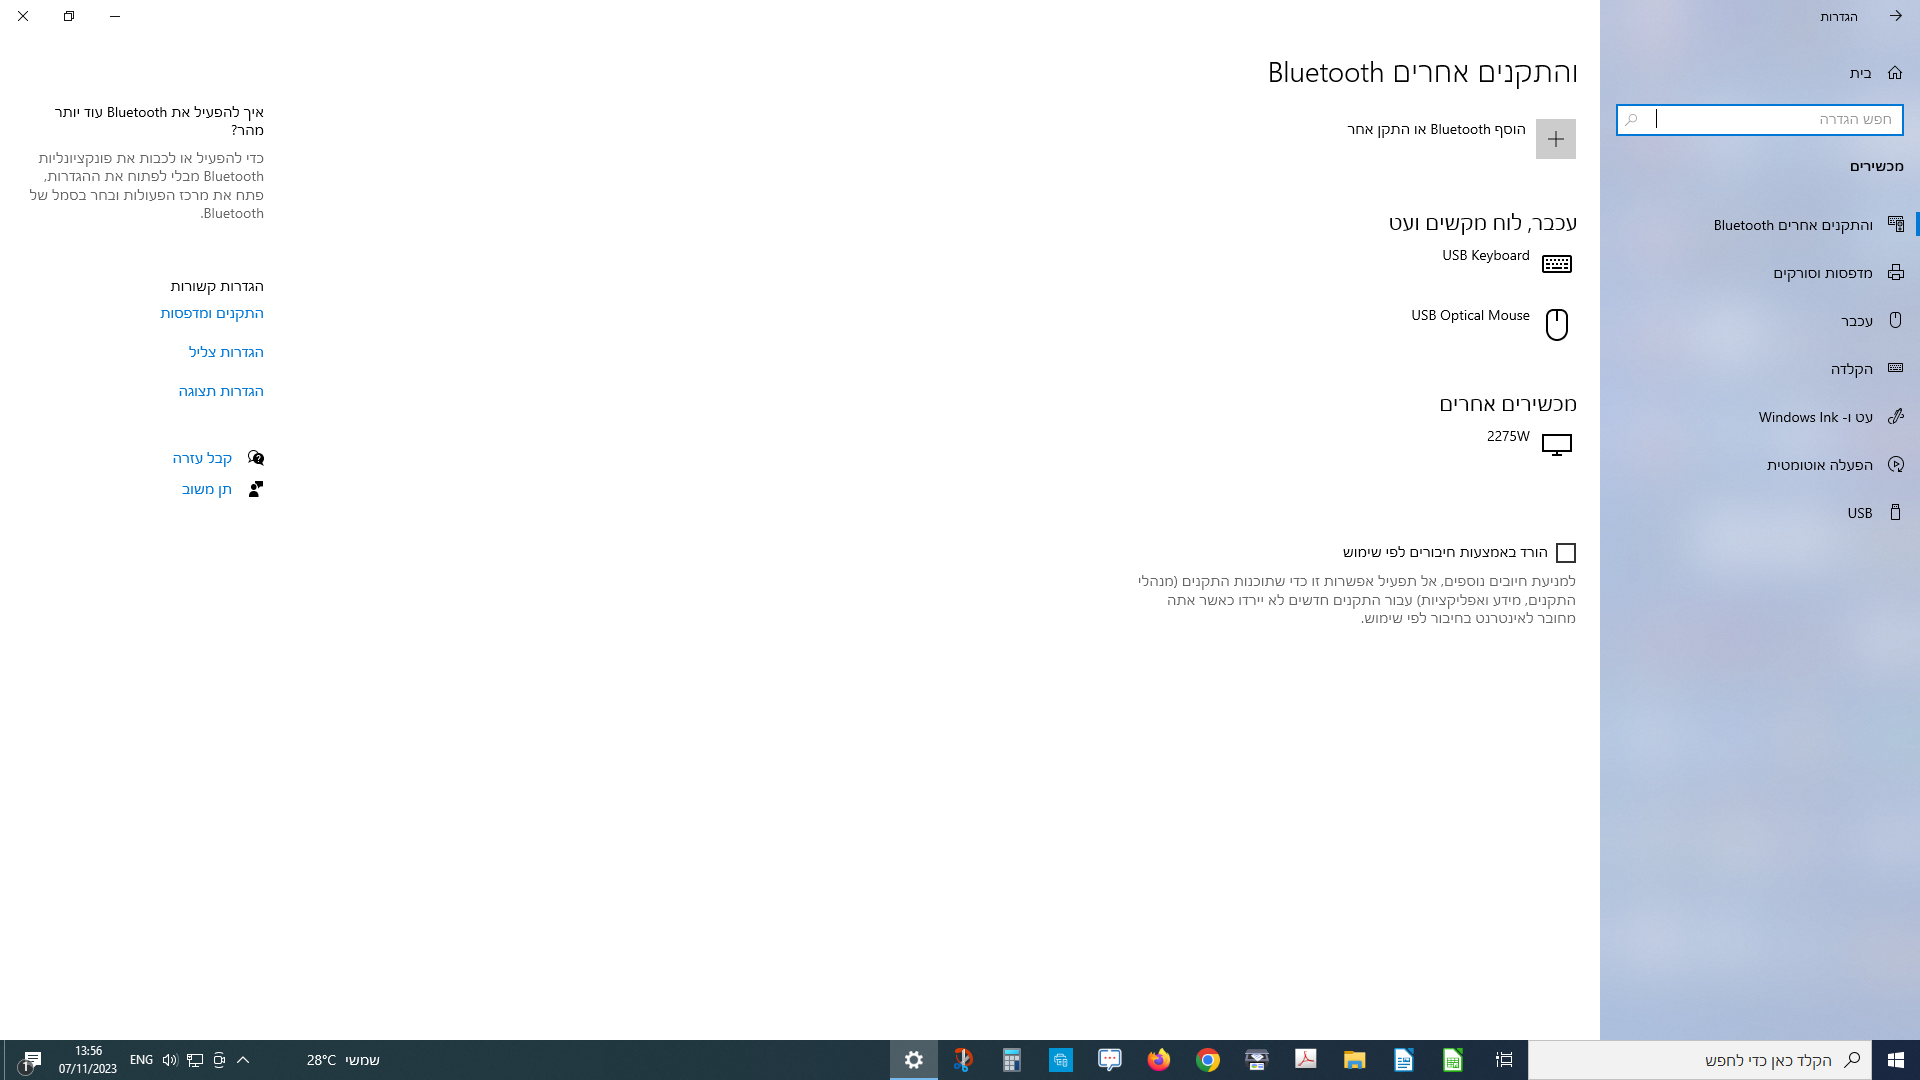Open LibreOffice Writer from the taskbar
This screenshot has height=1080, width=1920.
coord(1404,1060)
